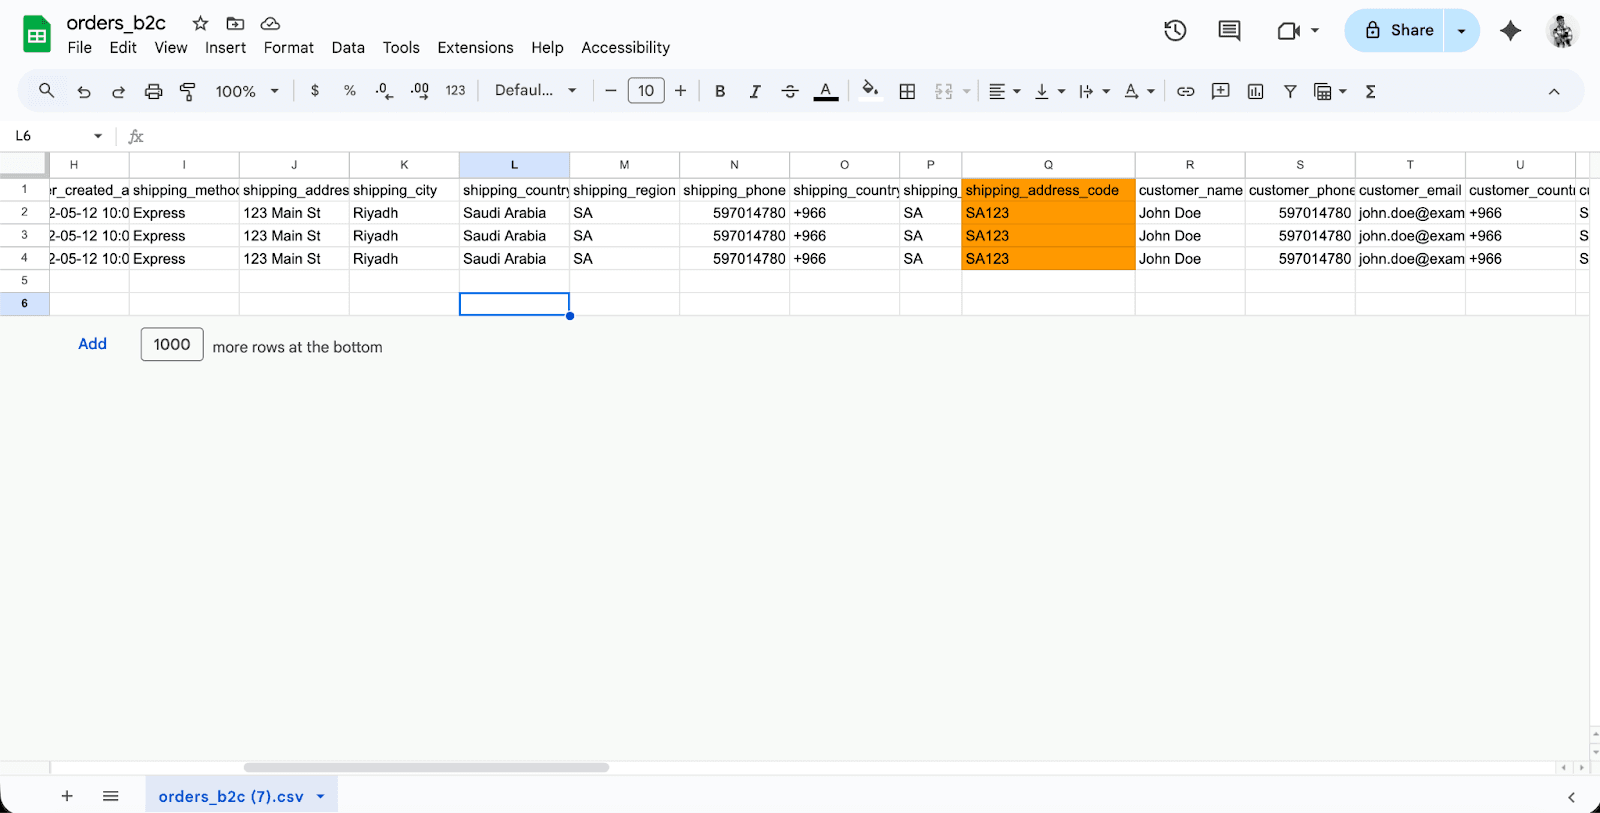Open version history clock icon

point(1175,31)
